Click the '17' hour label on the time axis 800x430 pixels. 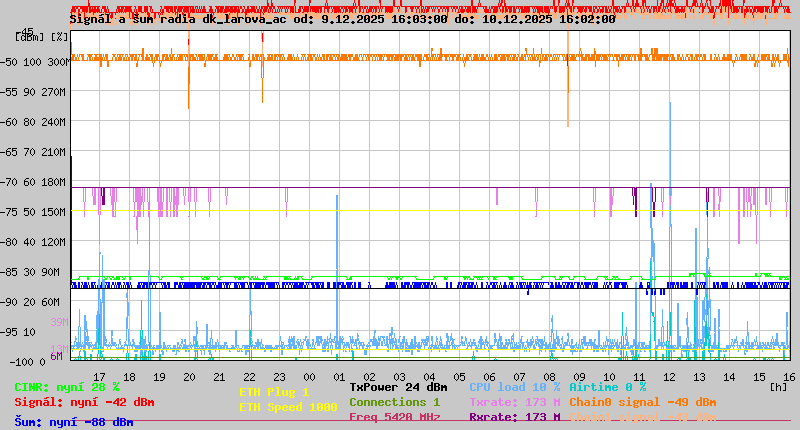[x=99, y=377]
